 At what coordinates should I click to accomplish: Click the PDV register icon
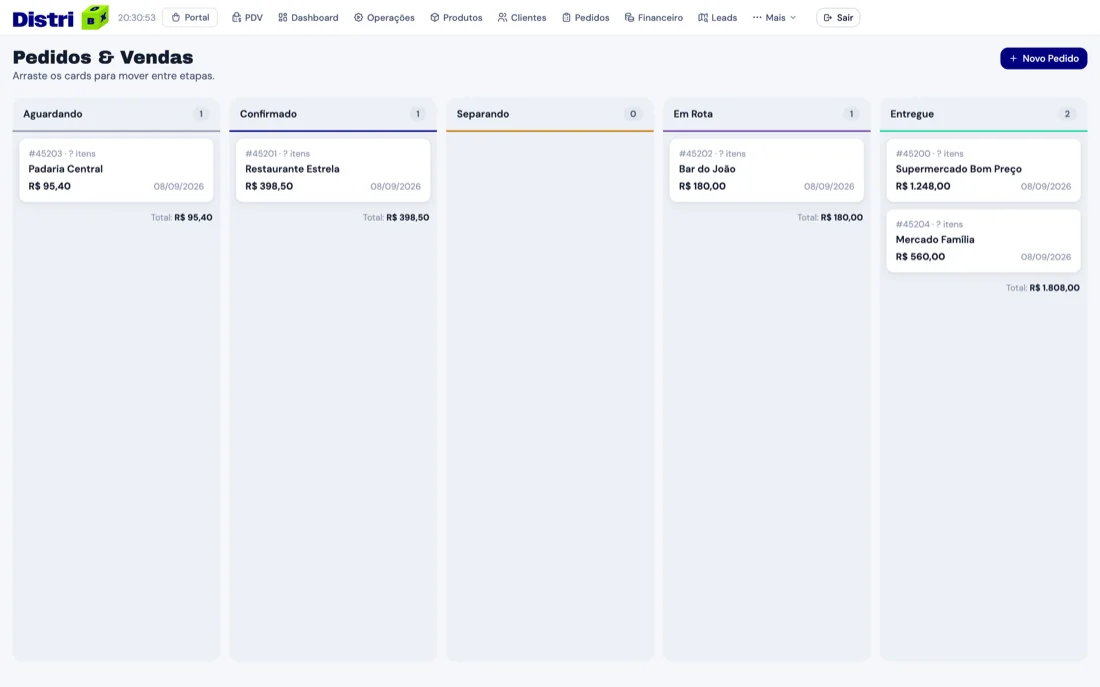click(236, 18)
